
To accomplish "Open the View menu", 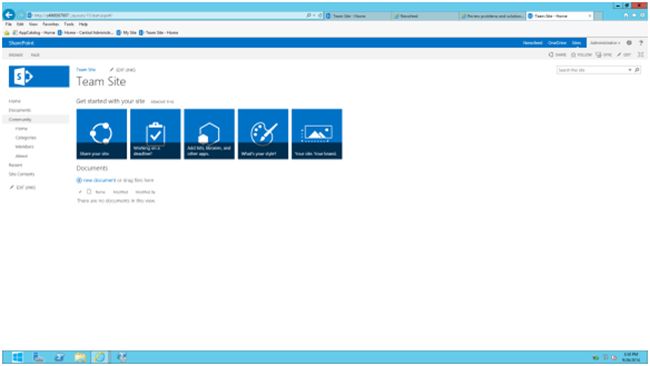I will 33,24.
